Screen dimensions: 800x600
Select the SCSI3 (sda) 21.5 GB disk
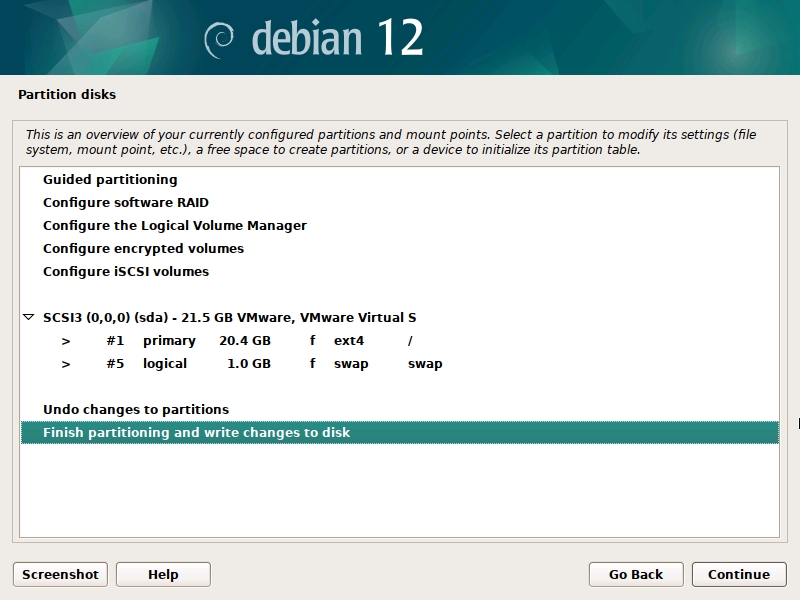pyautogui.click(x=230, y=318)
